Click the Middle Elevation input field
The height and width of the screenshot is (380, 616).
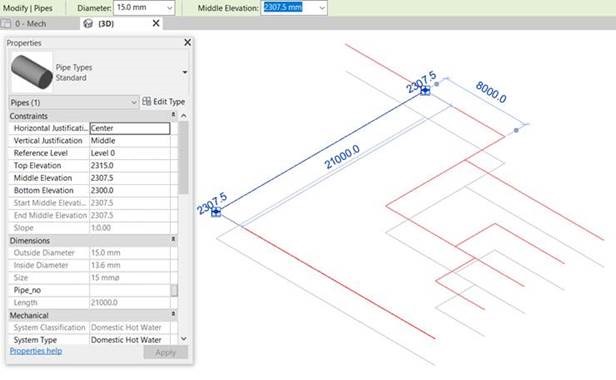pos(290,8)
